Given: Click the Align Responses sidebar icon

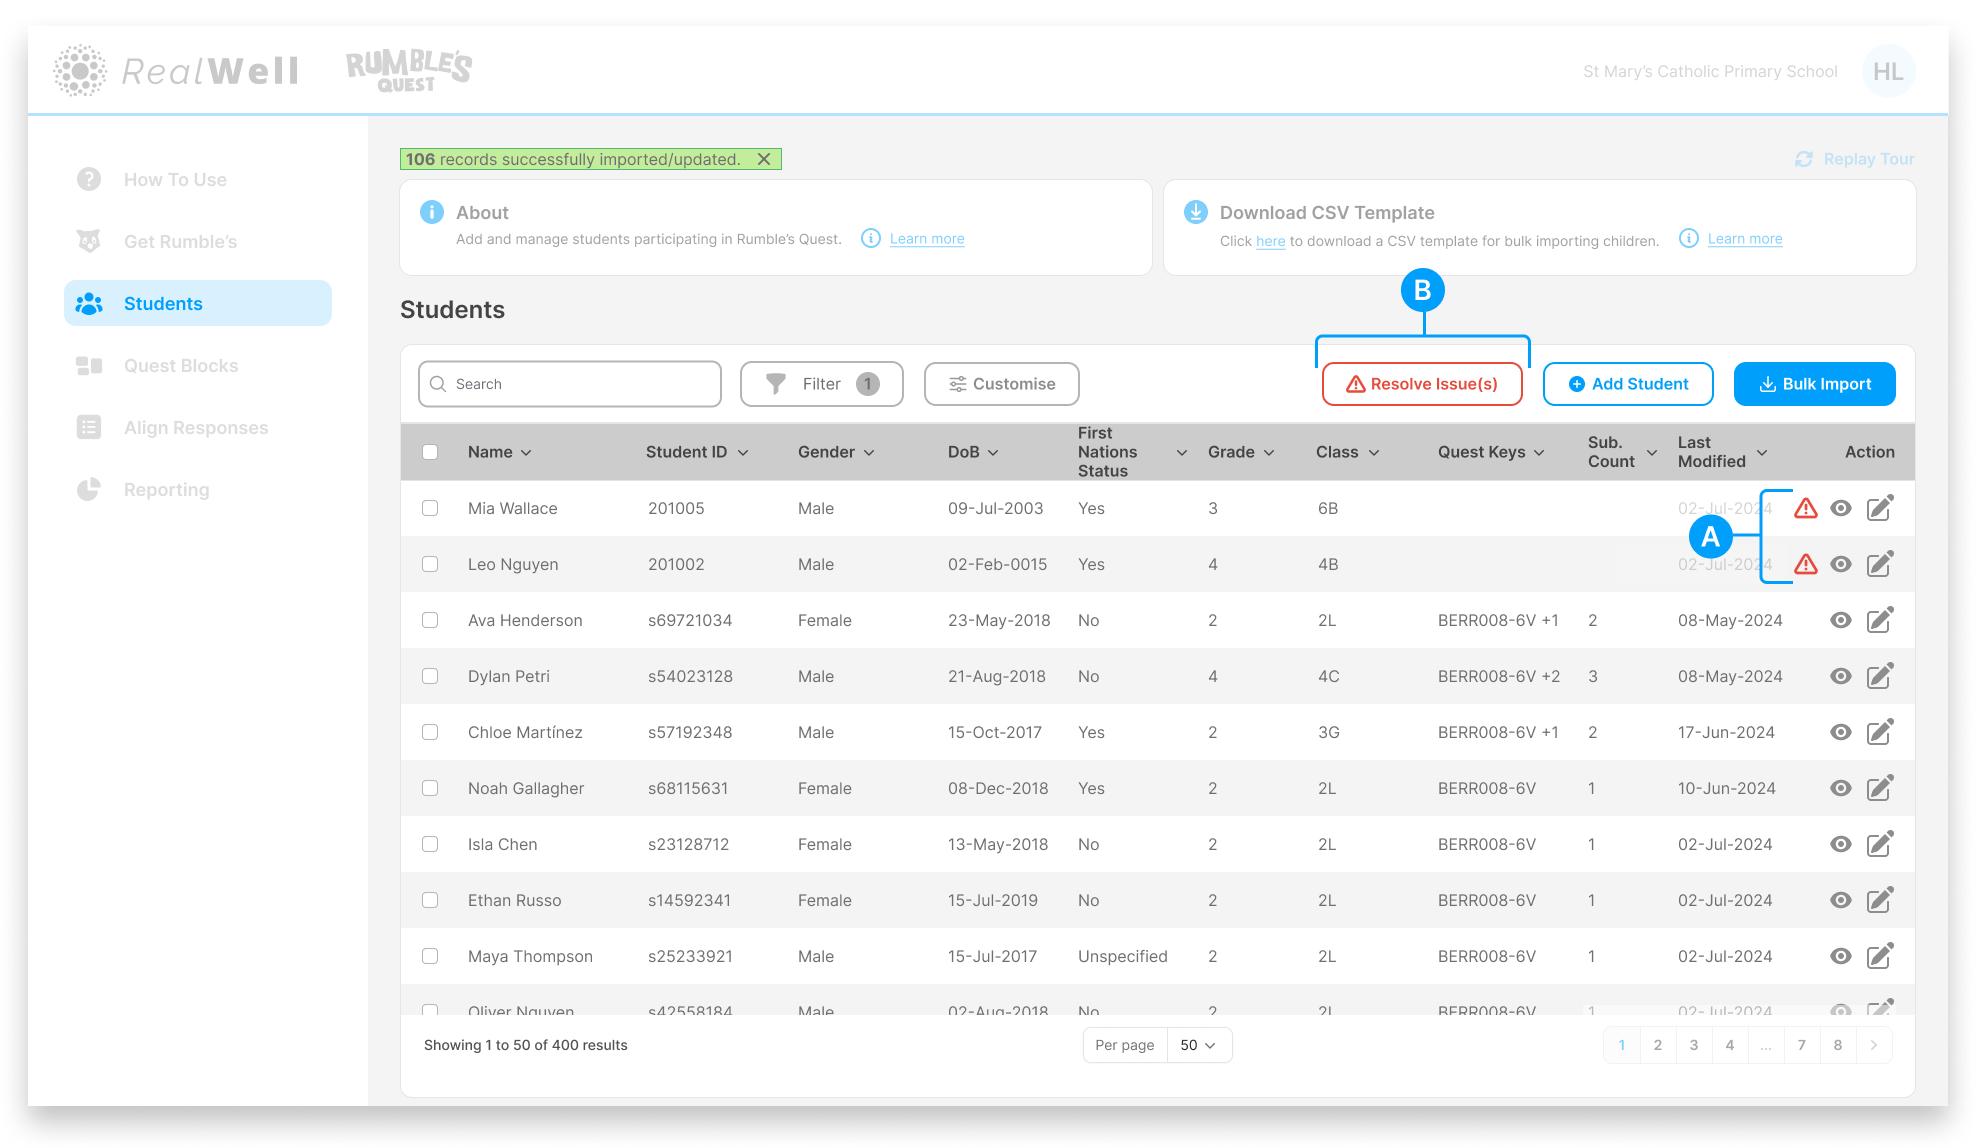Looking at the screenshot, I should click(89, 427).
